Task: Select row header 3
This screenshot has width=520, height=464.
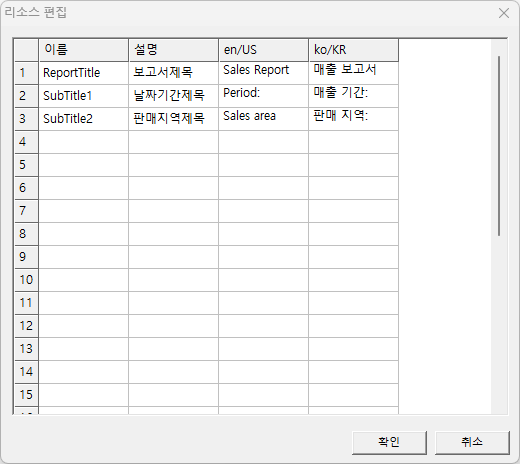Action: [26, 119]
